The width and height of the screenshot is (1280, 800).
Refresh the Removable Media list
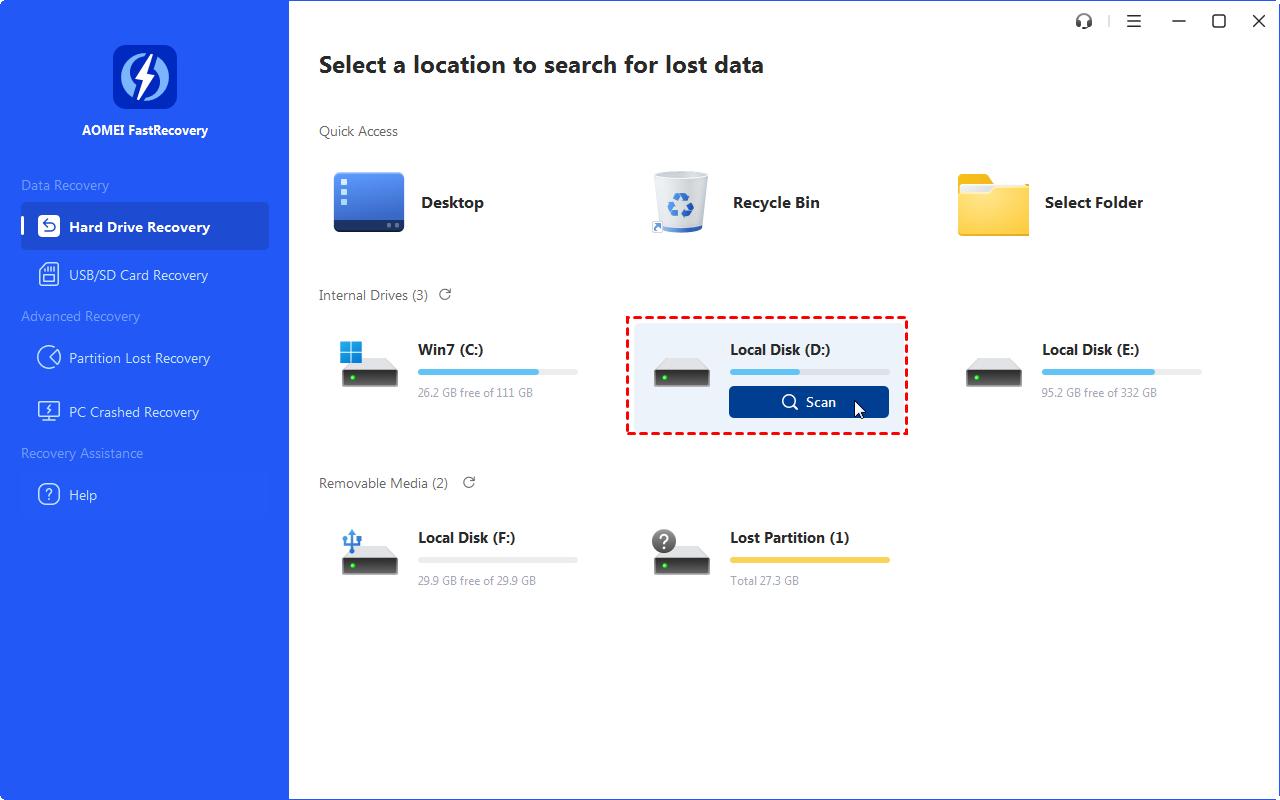click(469, 482)
